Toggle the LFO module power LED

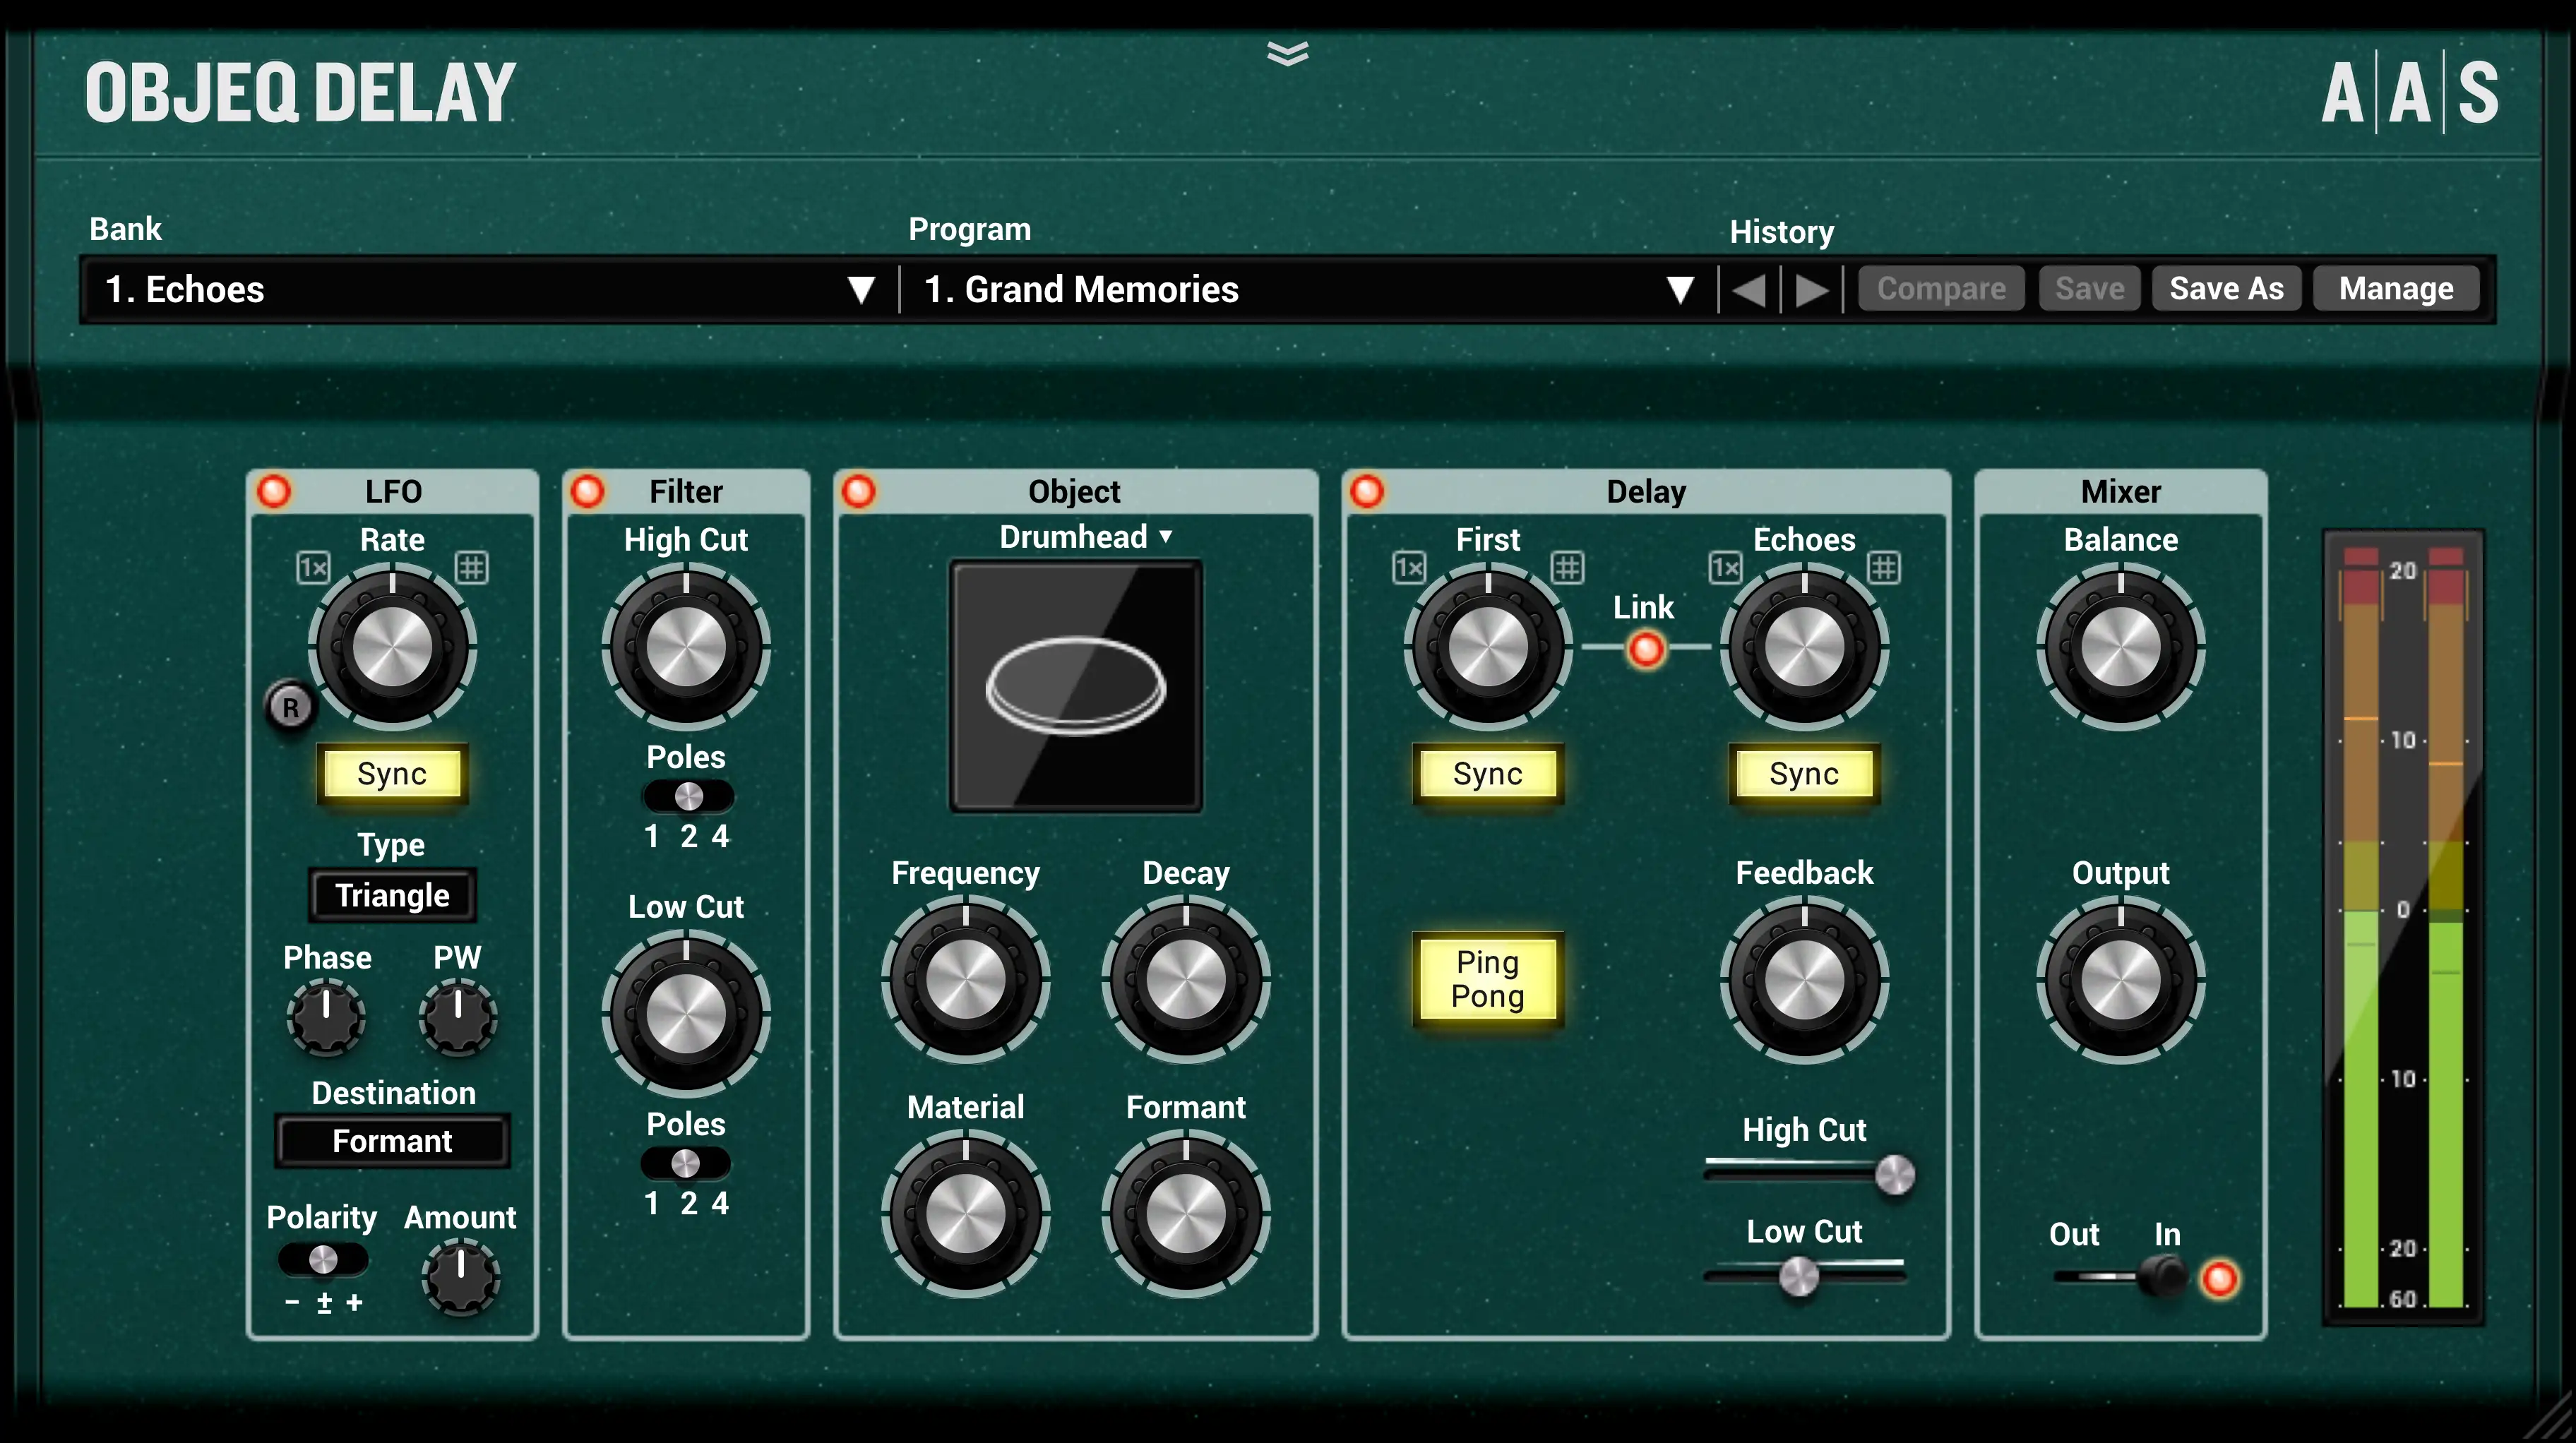[274, 491]
